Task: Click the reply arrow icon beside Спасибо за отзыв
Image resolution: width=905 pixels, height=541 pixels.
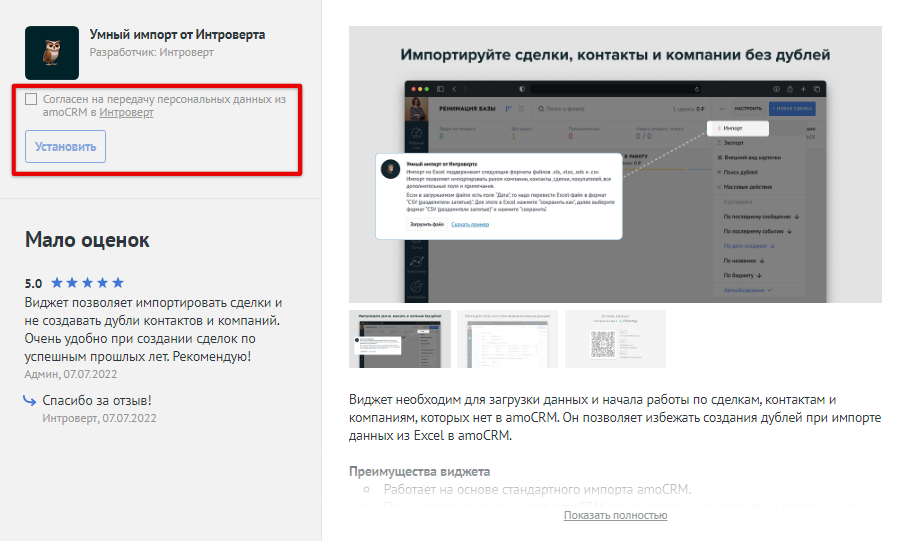Action: coord(29,400)
